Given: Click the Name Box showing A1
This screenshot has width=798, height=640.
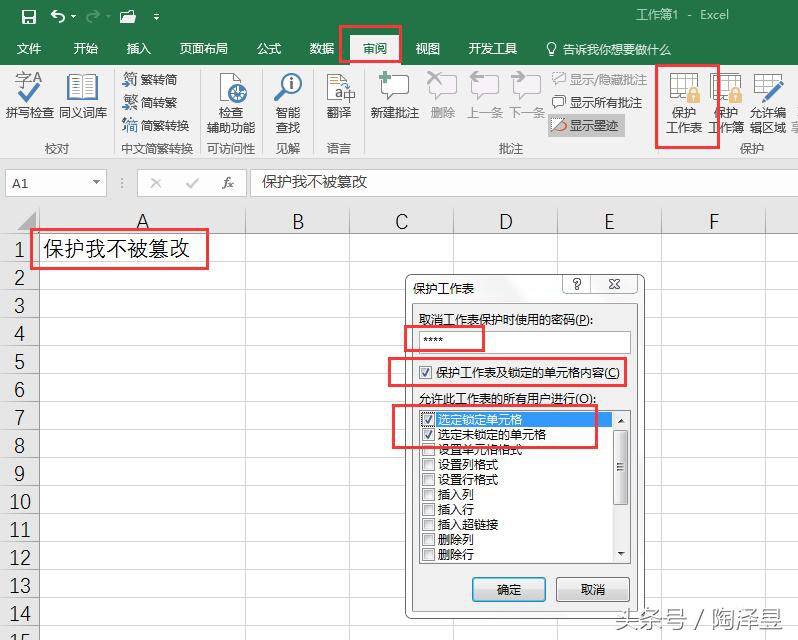Looking at the screenshot, I should pos(48,183).
